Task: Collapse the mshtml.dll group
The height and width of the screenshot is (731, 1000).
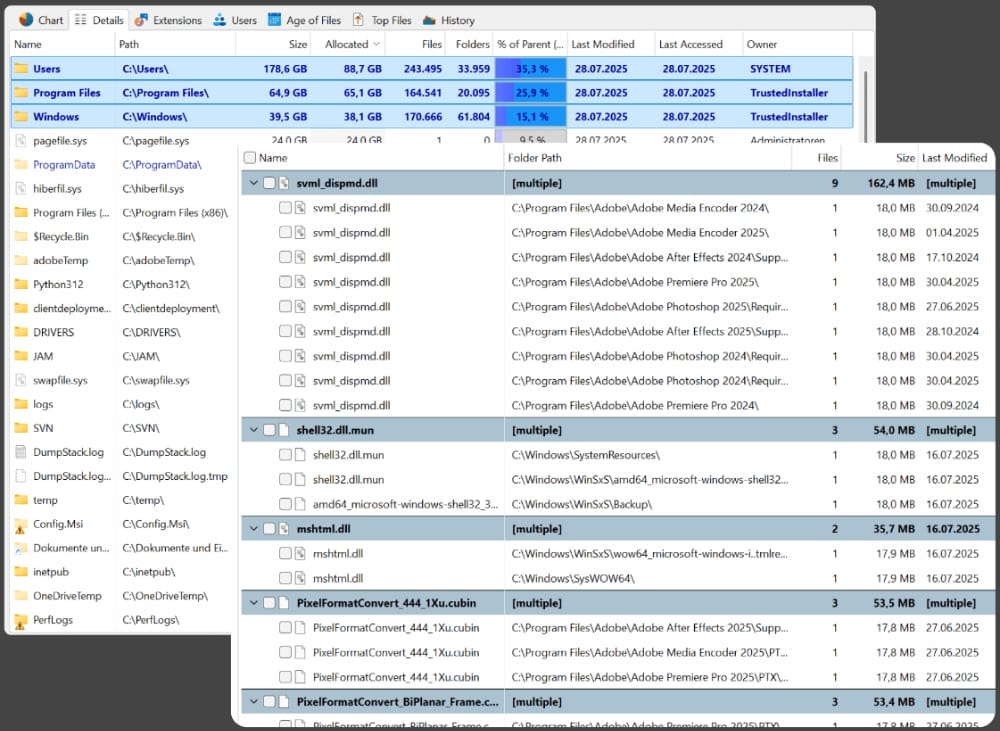Action: click(x=253, y=529)
